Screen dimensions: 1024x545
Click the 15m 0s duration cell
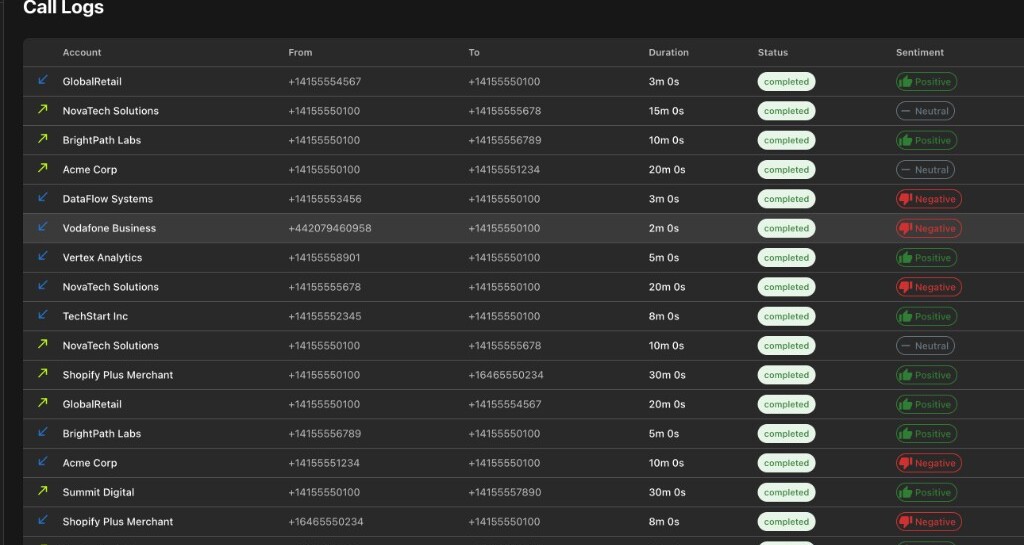666,111
